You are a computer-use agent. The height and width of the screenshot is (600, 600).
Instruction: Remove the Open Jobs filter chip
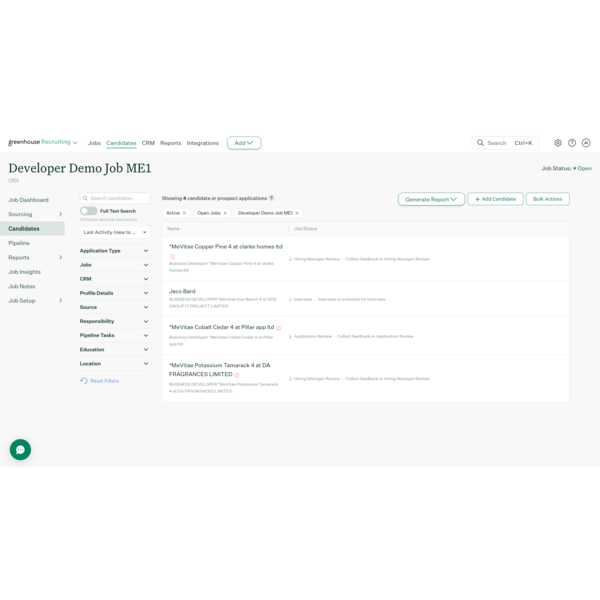[225, 213]
